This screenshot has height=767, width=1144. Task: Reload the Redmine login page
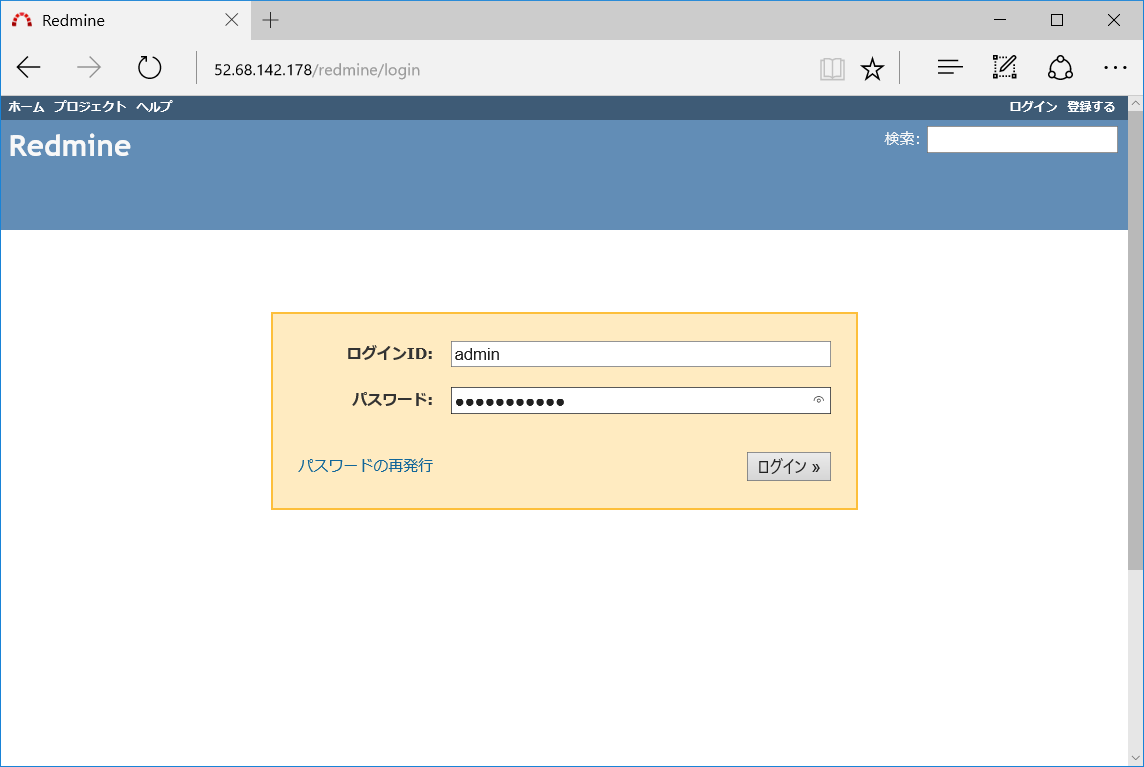pyautogui.click(x=148, y=67)
